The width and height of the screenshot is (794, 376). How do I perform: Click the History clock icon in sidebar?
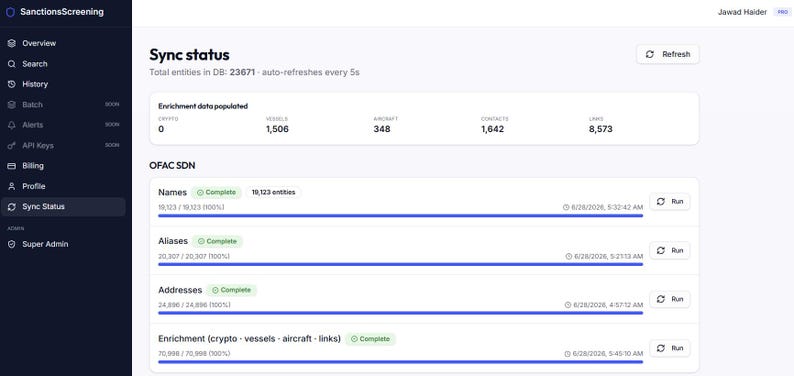point(12,85)
